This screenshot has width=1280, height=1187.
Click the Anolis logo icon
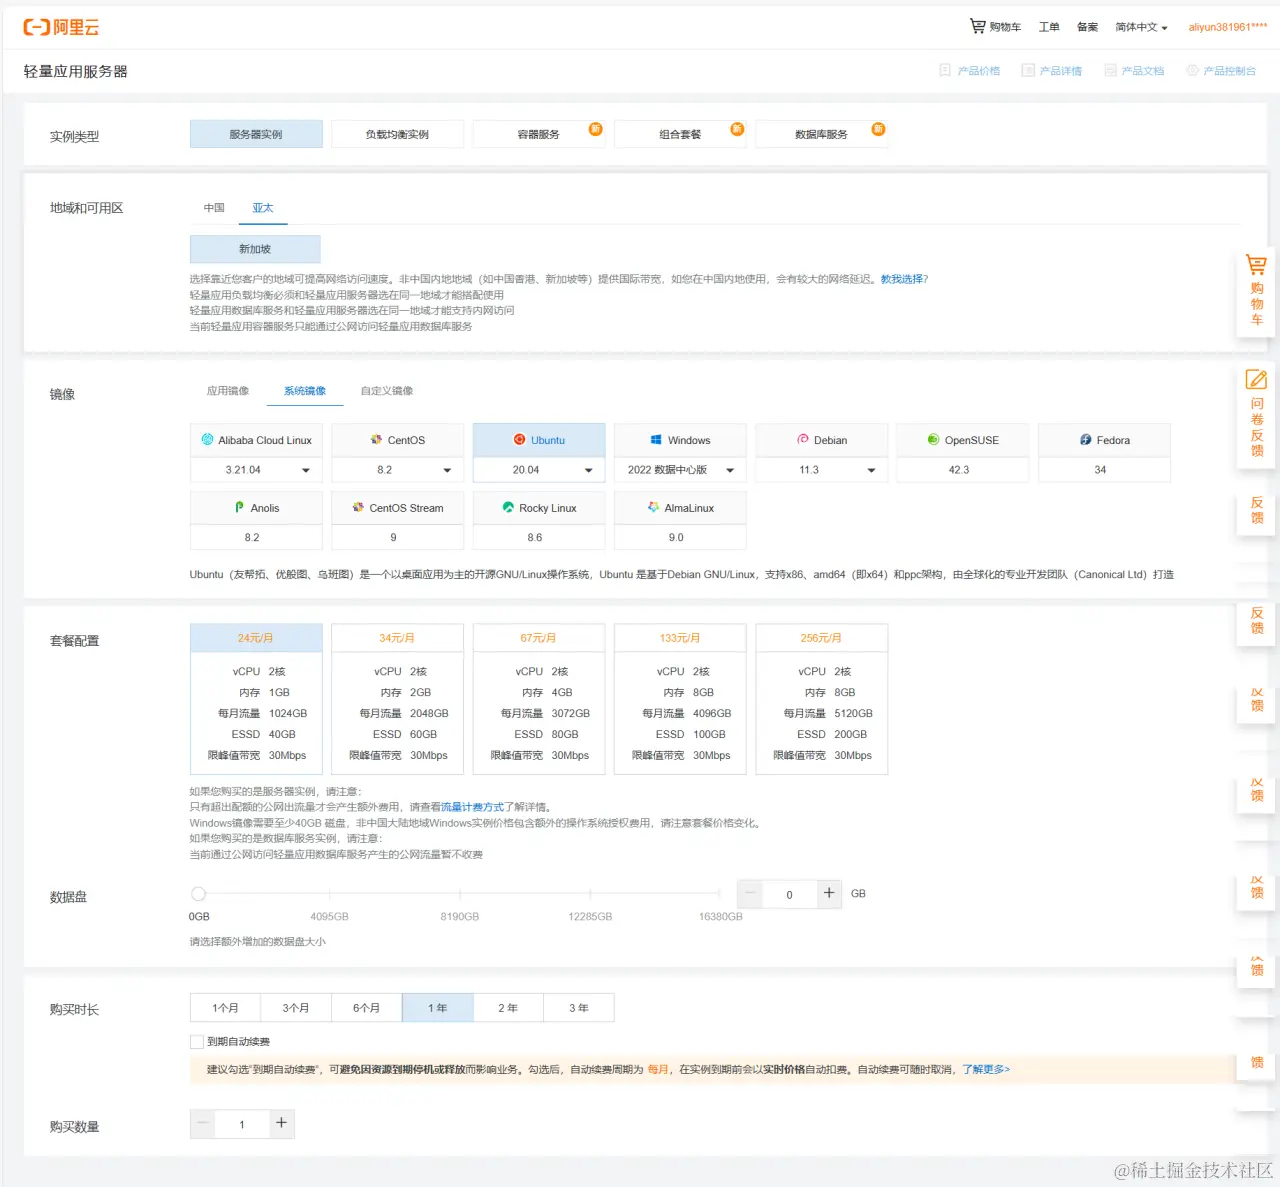[240, 507]
